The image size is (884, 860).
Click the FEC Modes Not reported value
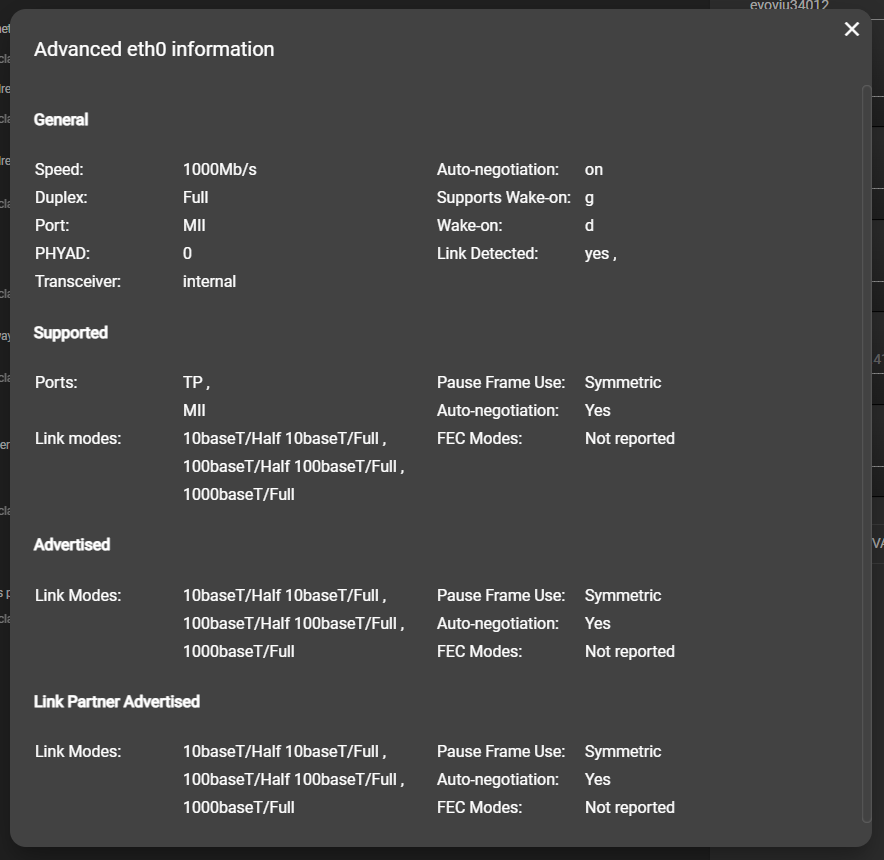630,438
